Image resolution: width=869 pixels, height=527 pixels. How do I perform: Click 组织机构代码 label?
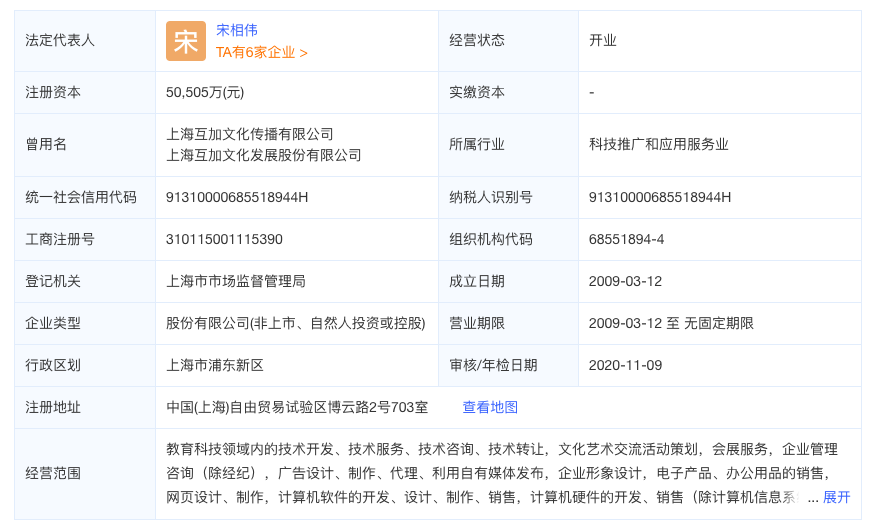[x=490, y=239]
